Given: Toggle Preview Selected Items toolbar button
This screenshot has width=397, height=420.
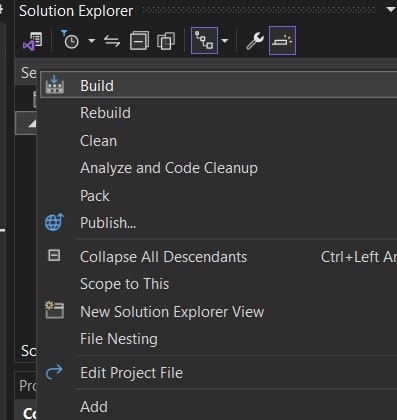Looking at the screenshot, I should pos(282,41).
